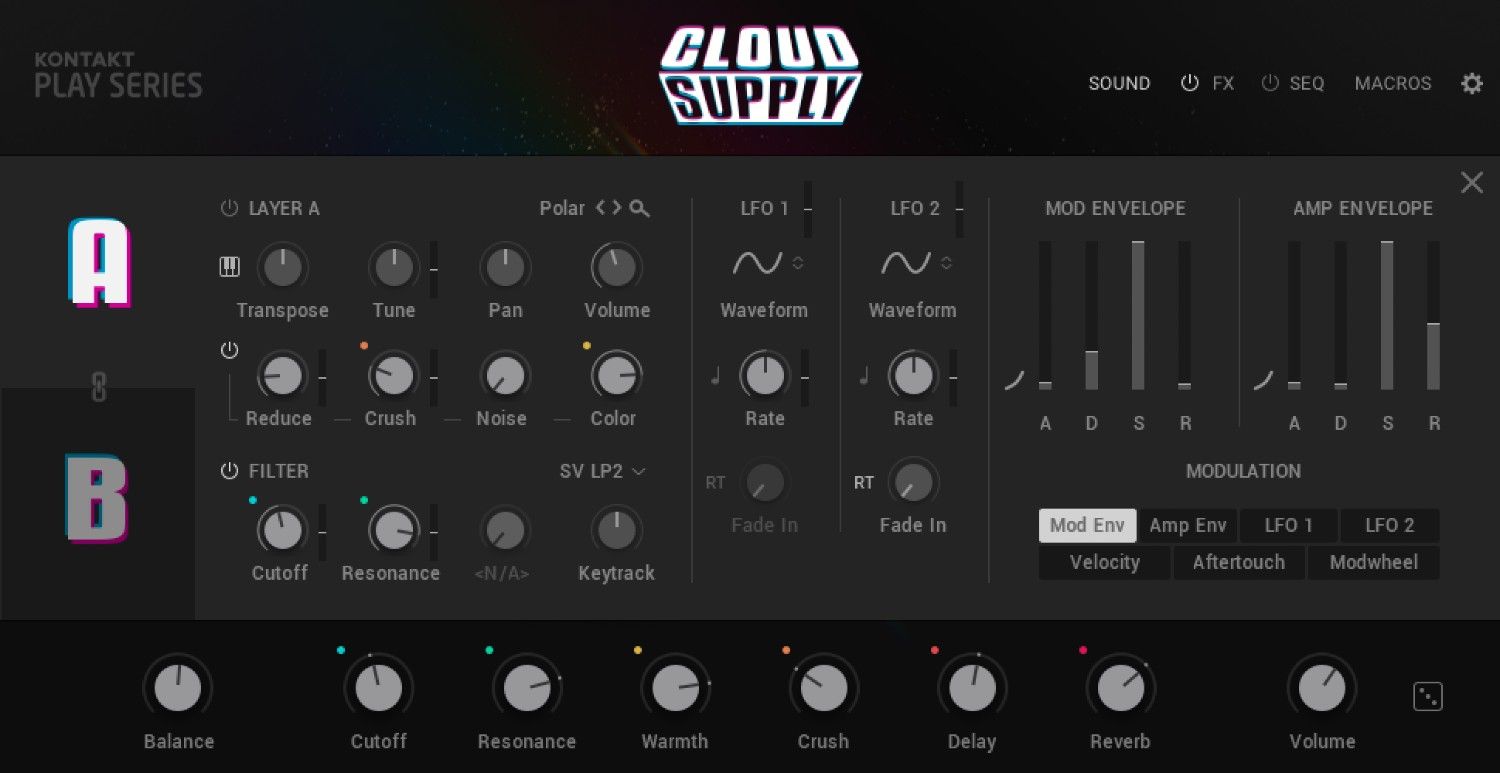The height and width of the screenshot is (773, 1500).
Task: Select Aftertouch as modulation source
Action: pyautogui.click(x=1238, y=562)
